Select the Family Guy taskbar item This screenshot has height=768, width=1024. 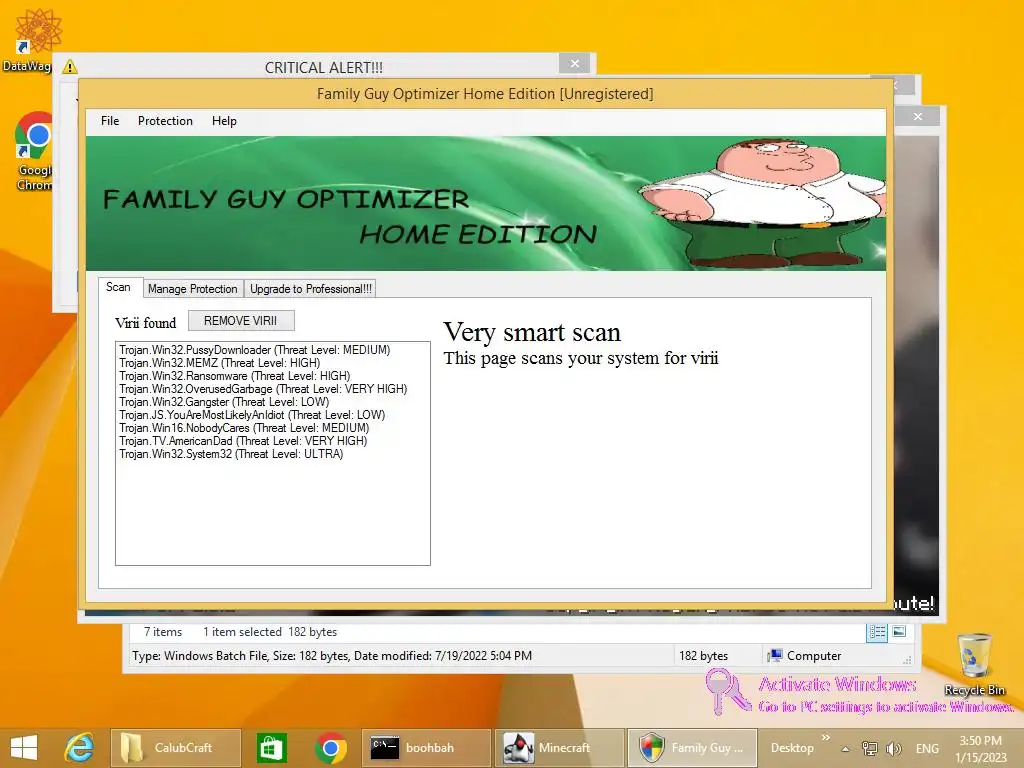(x=692, y=748)
